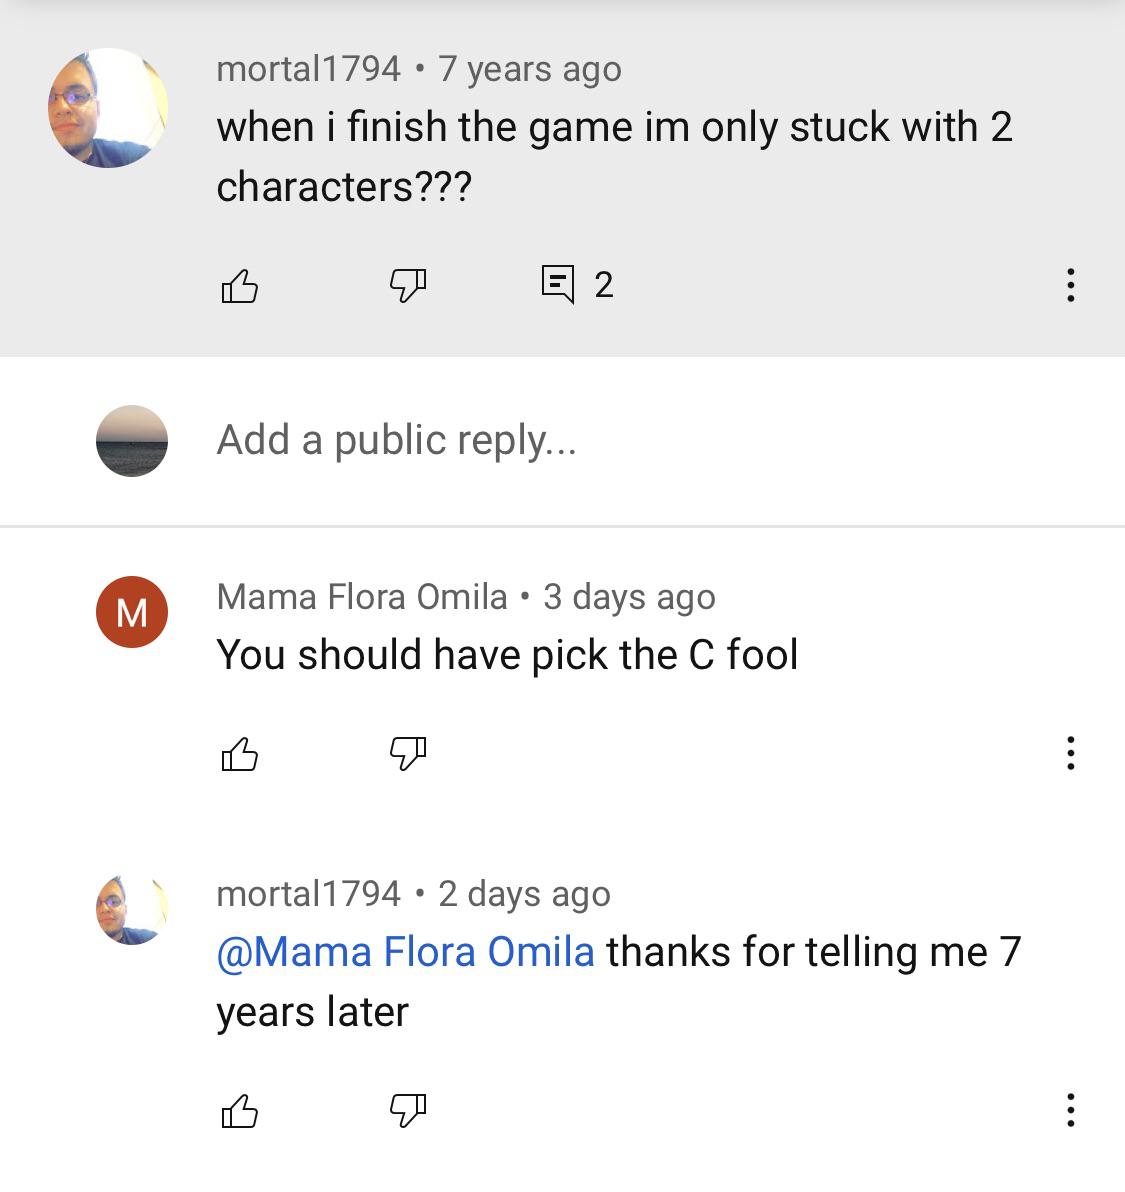Select Mama Flora Omila's comment timestamp

629,596
